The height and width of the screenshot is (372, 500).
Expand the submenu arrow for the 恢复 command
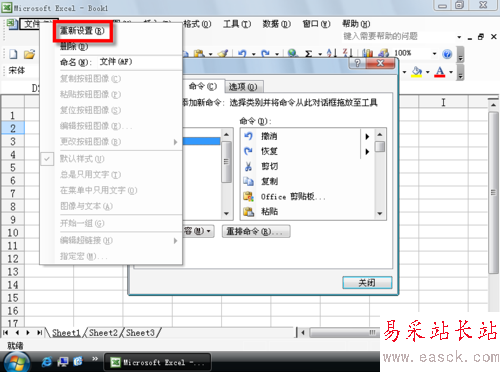click(x=367, y=152)
